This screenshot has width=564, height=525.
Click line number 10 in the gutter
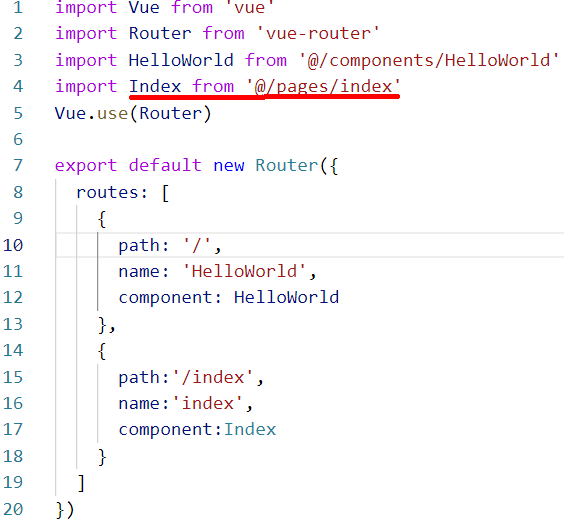point(13,245)
